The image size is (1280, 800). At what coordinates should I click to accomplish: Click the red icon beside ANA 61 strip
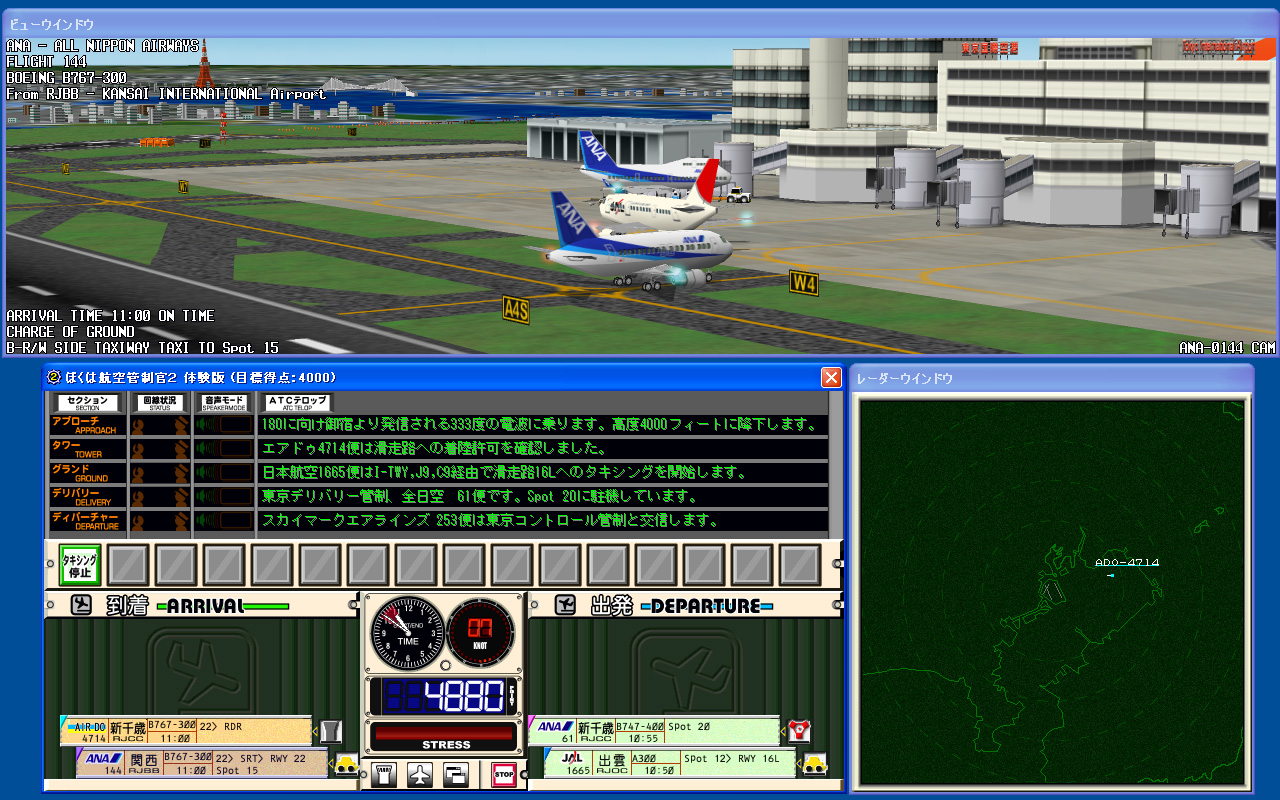pyautogui.click(x=799, y=731)
